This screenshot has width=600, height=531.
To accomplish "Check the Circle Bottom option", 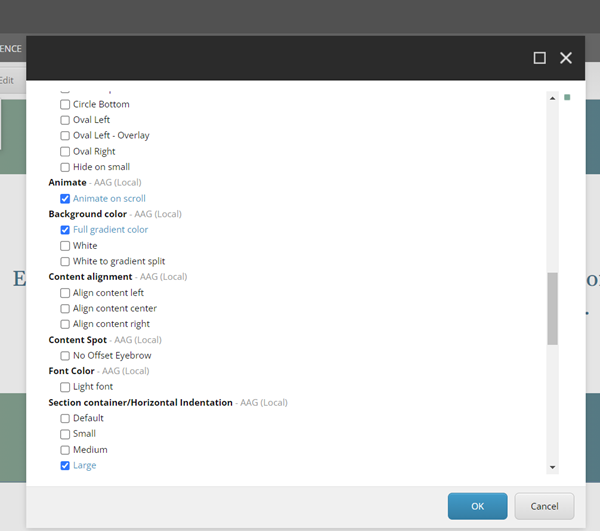I will tap(65, 104).
